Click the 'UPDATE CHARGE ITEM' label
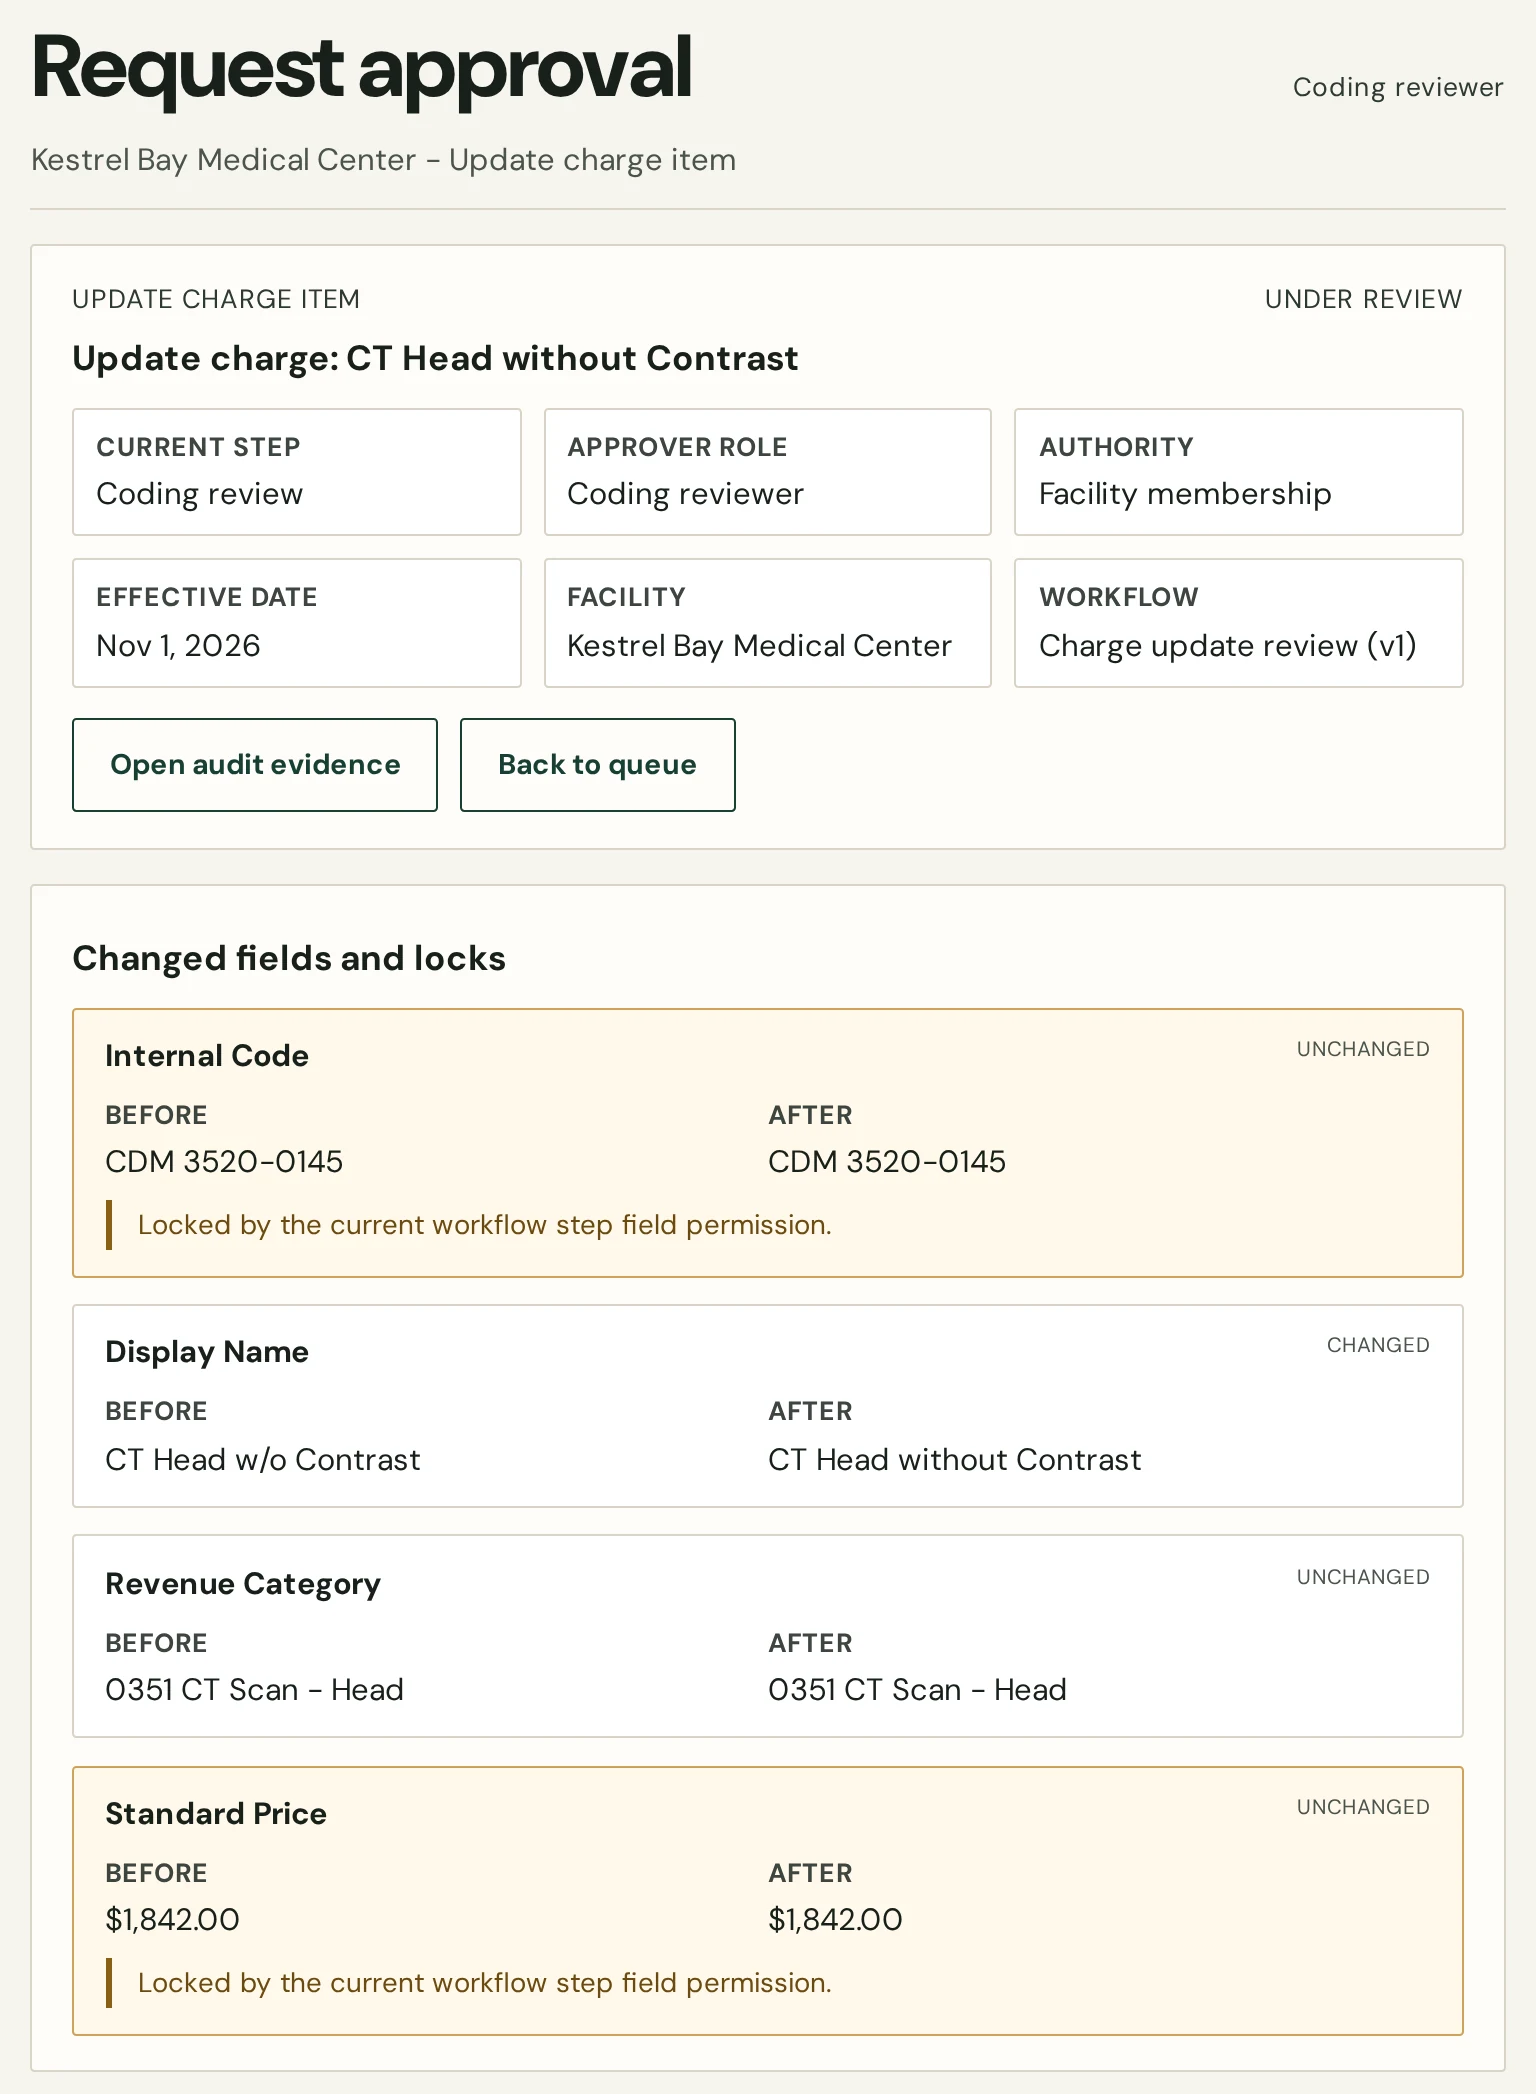Image resolution: width=1536 pixels, height=2094 pixels. pos(216,299)
